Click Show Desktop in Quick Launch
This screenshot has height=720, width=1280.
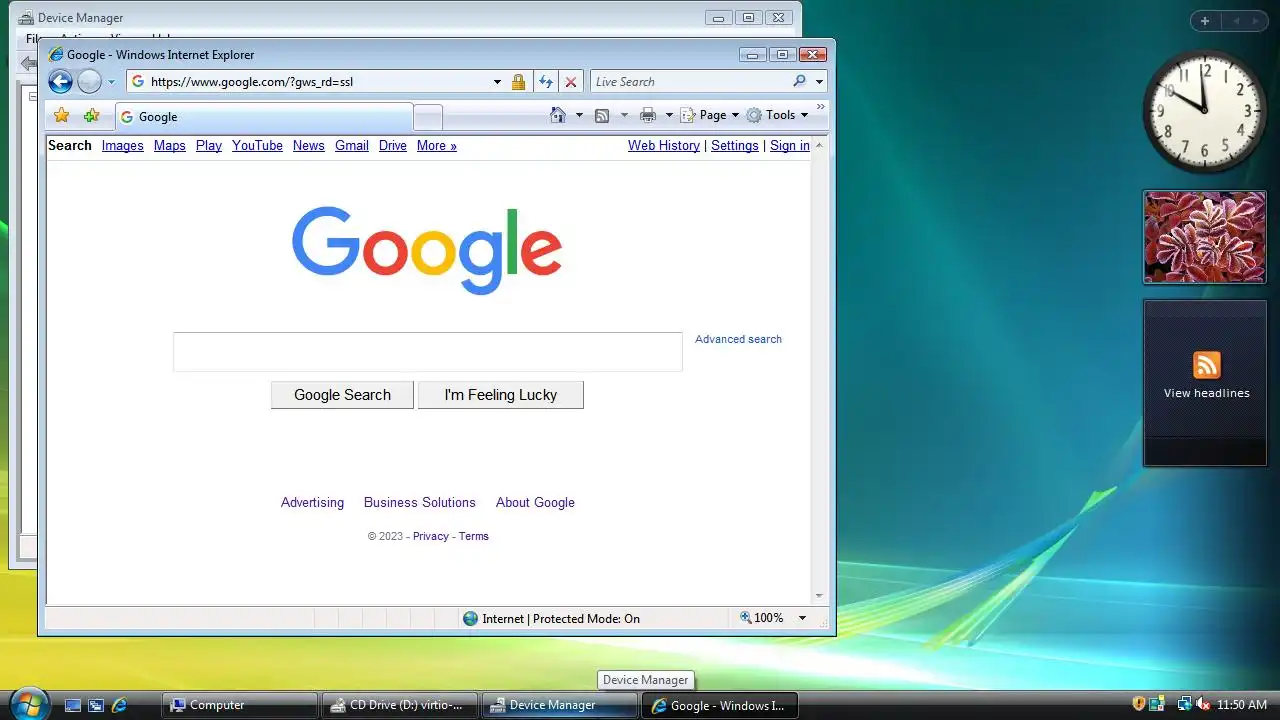click(72, 705)
